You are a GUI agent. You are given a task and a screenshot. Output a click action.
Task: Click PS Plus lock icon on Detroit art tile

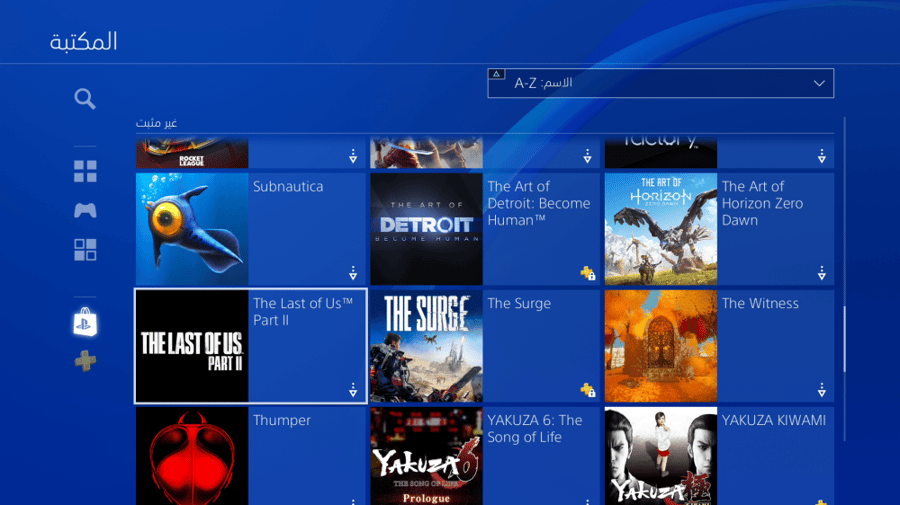click(587, 273)
